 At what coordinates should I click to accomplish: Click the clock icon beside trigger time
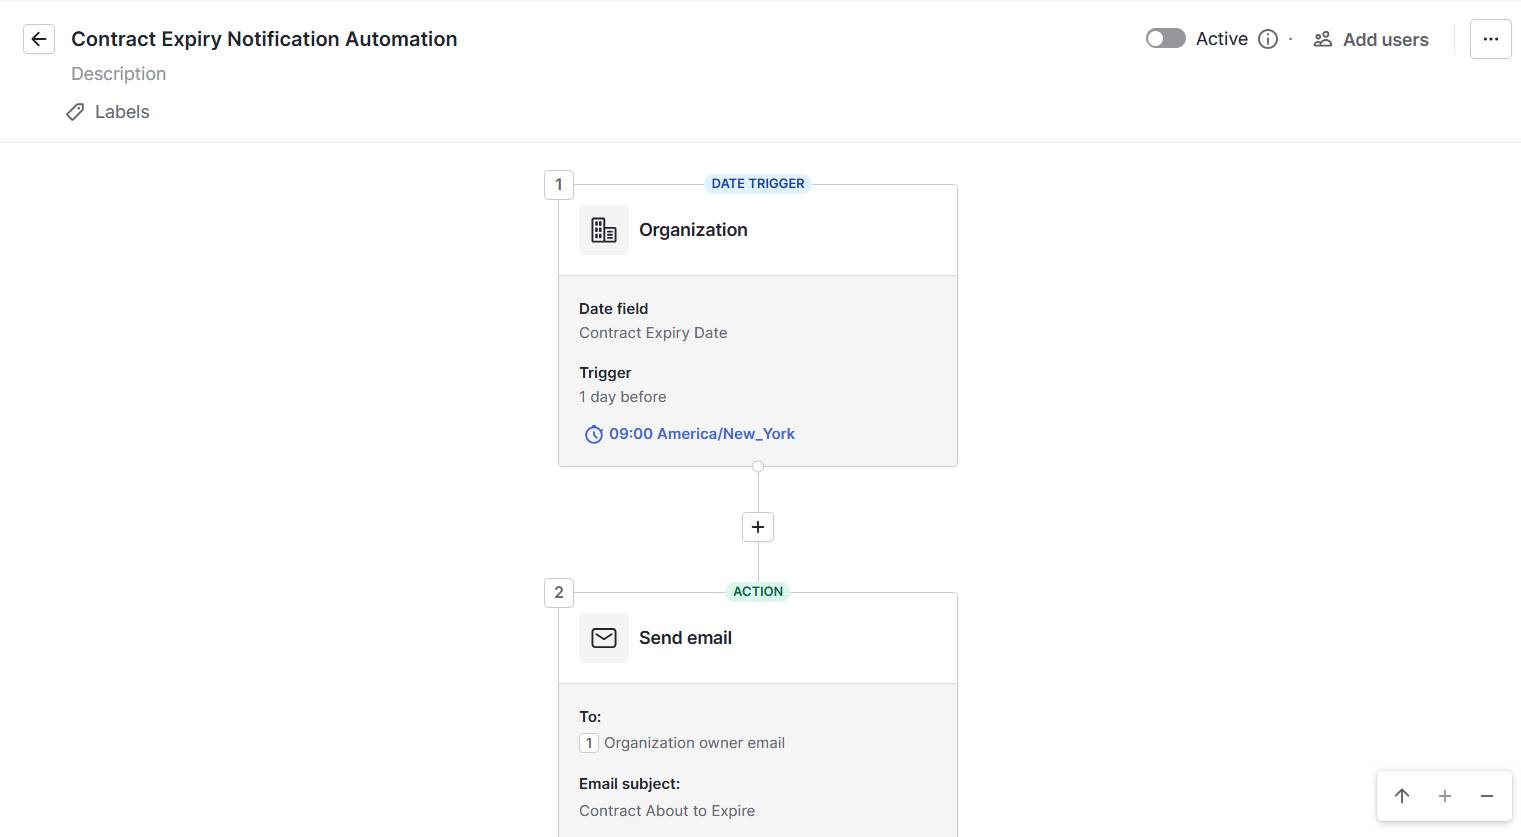coord(593,434)
